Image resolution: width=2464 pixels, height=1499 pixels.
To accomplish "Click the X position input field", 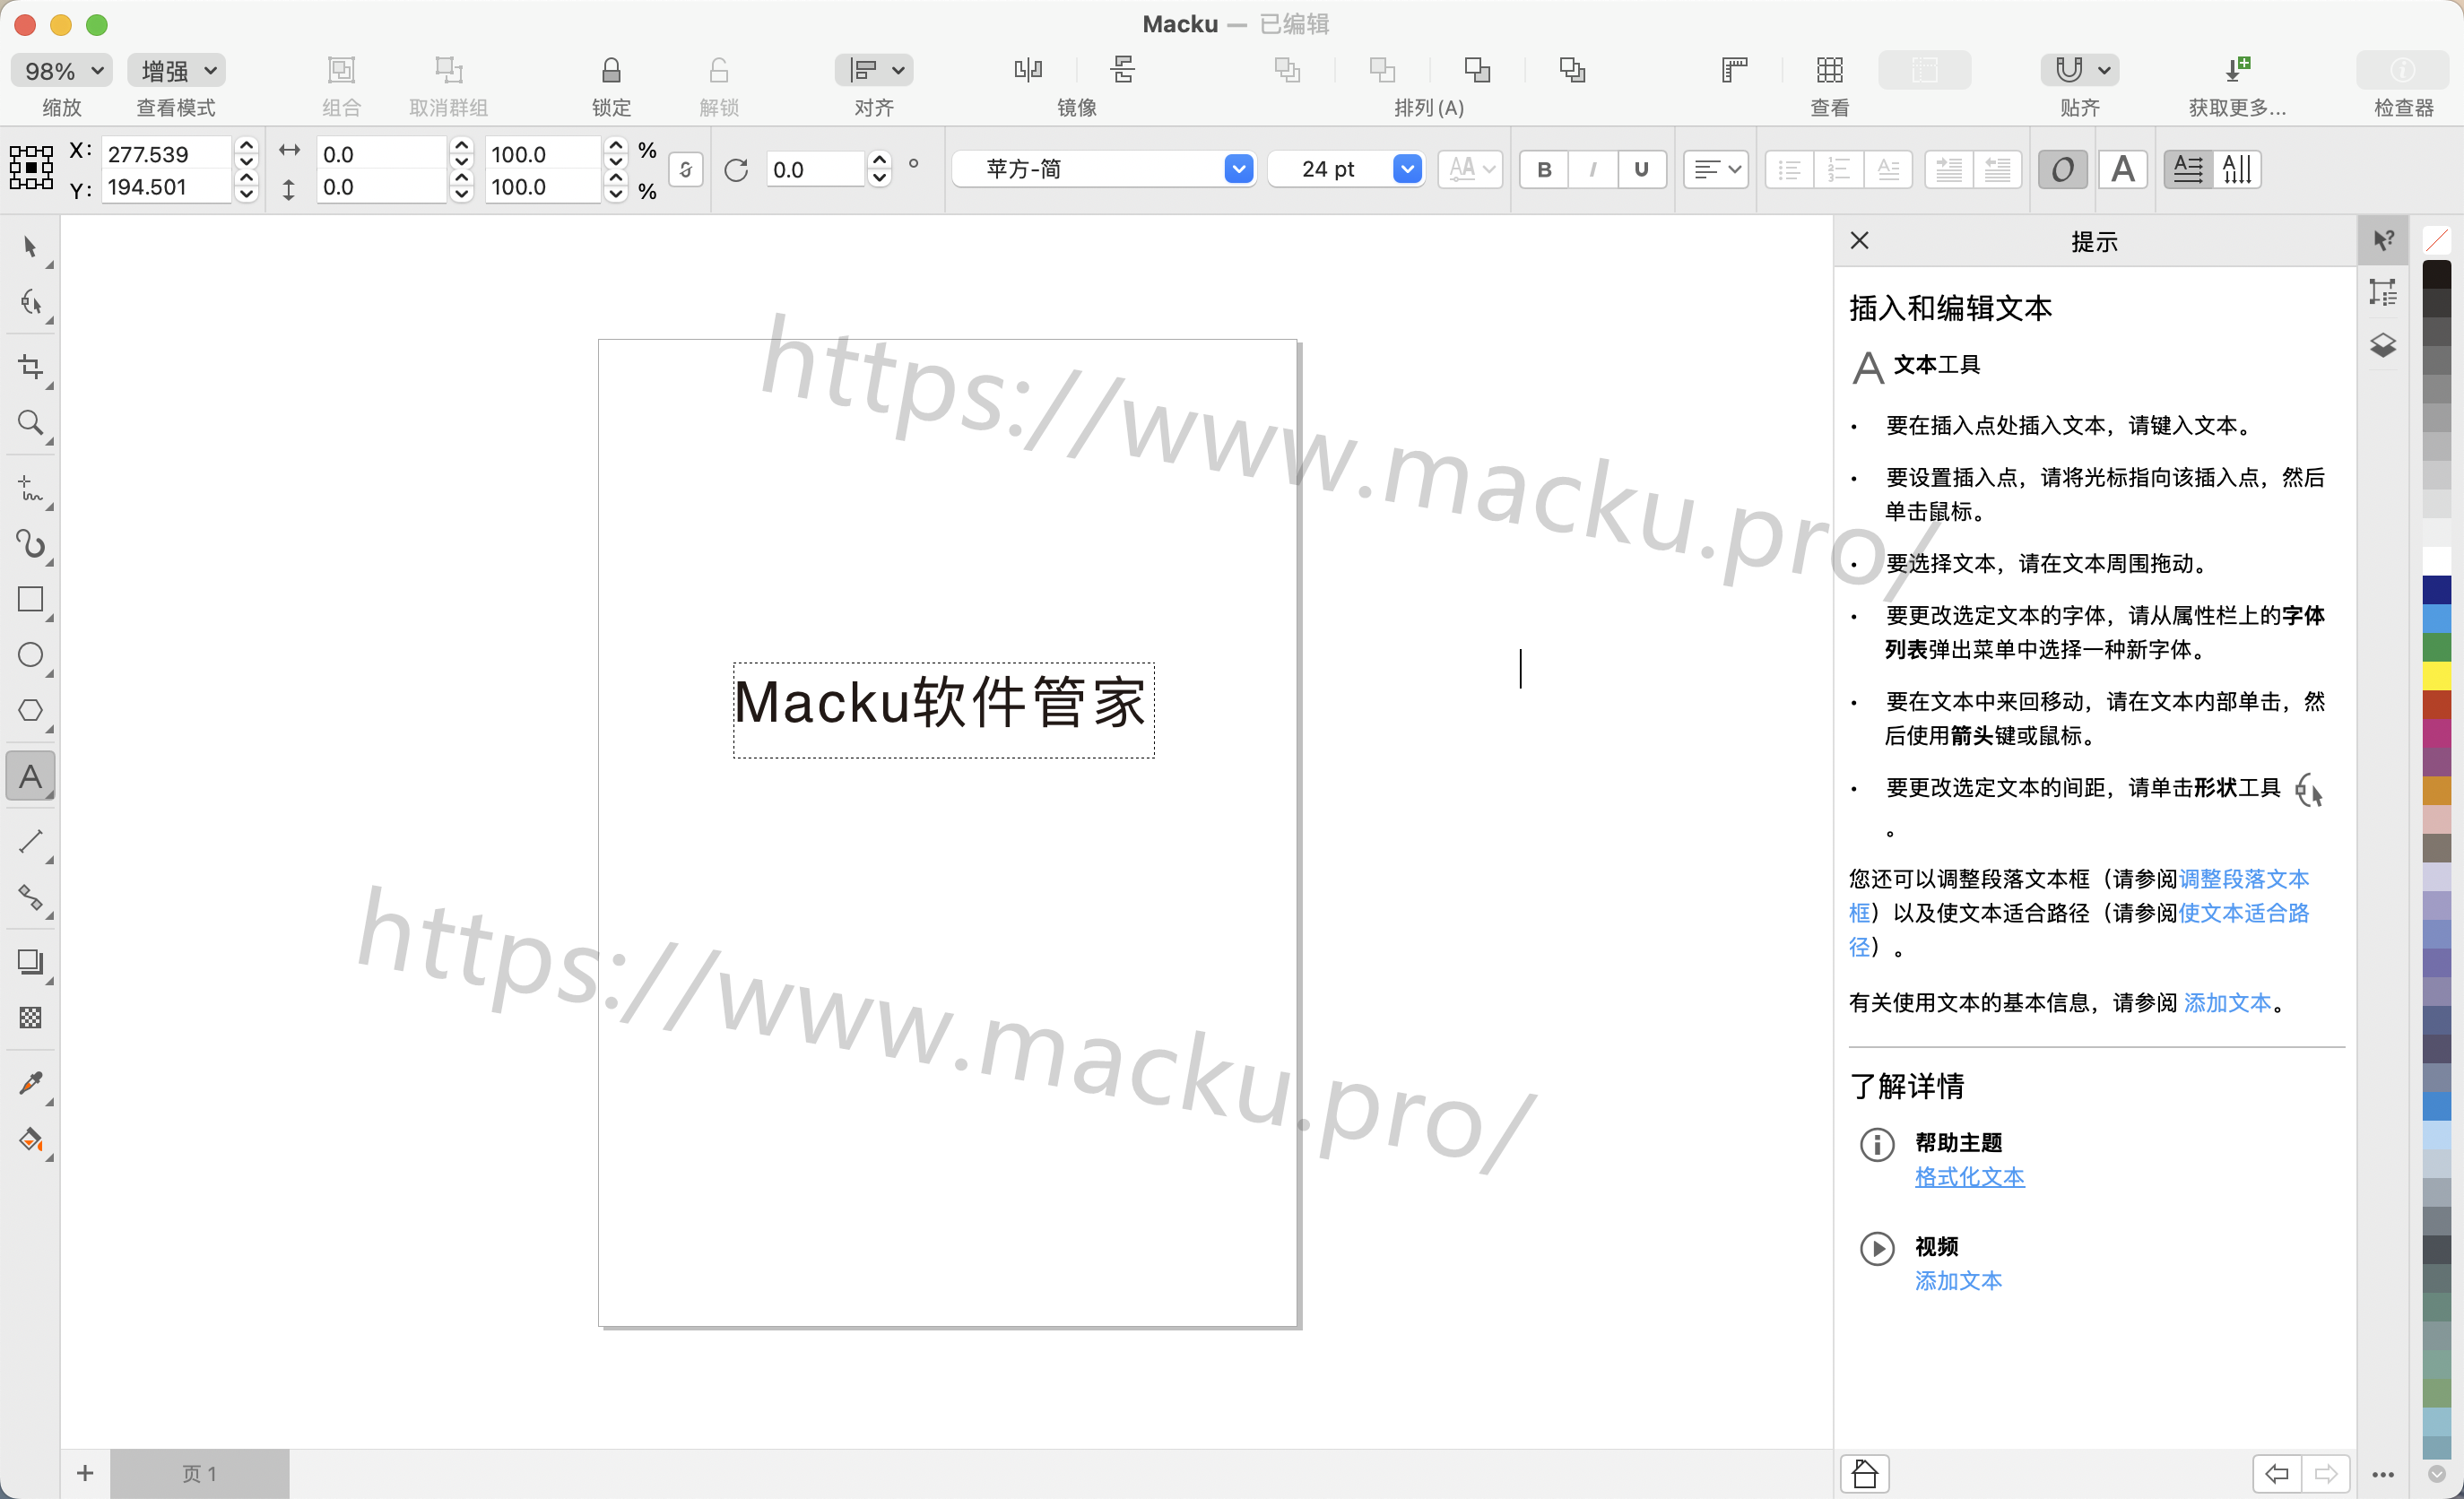I will click(167, 154).
